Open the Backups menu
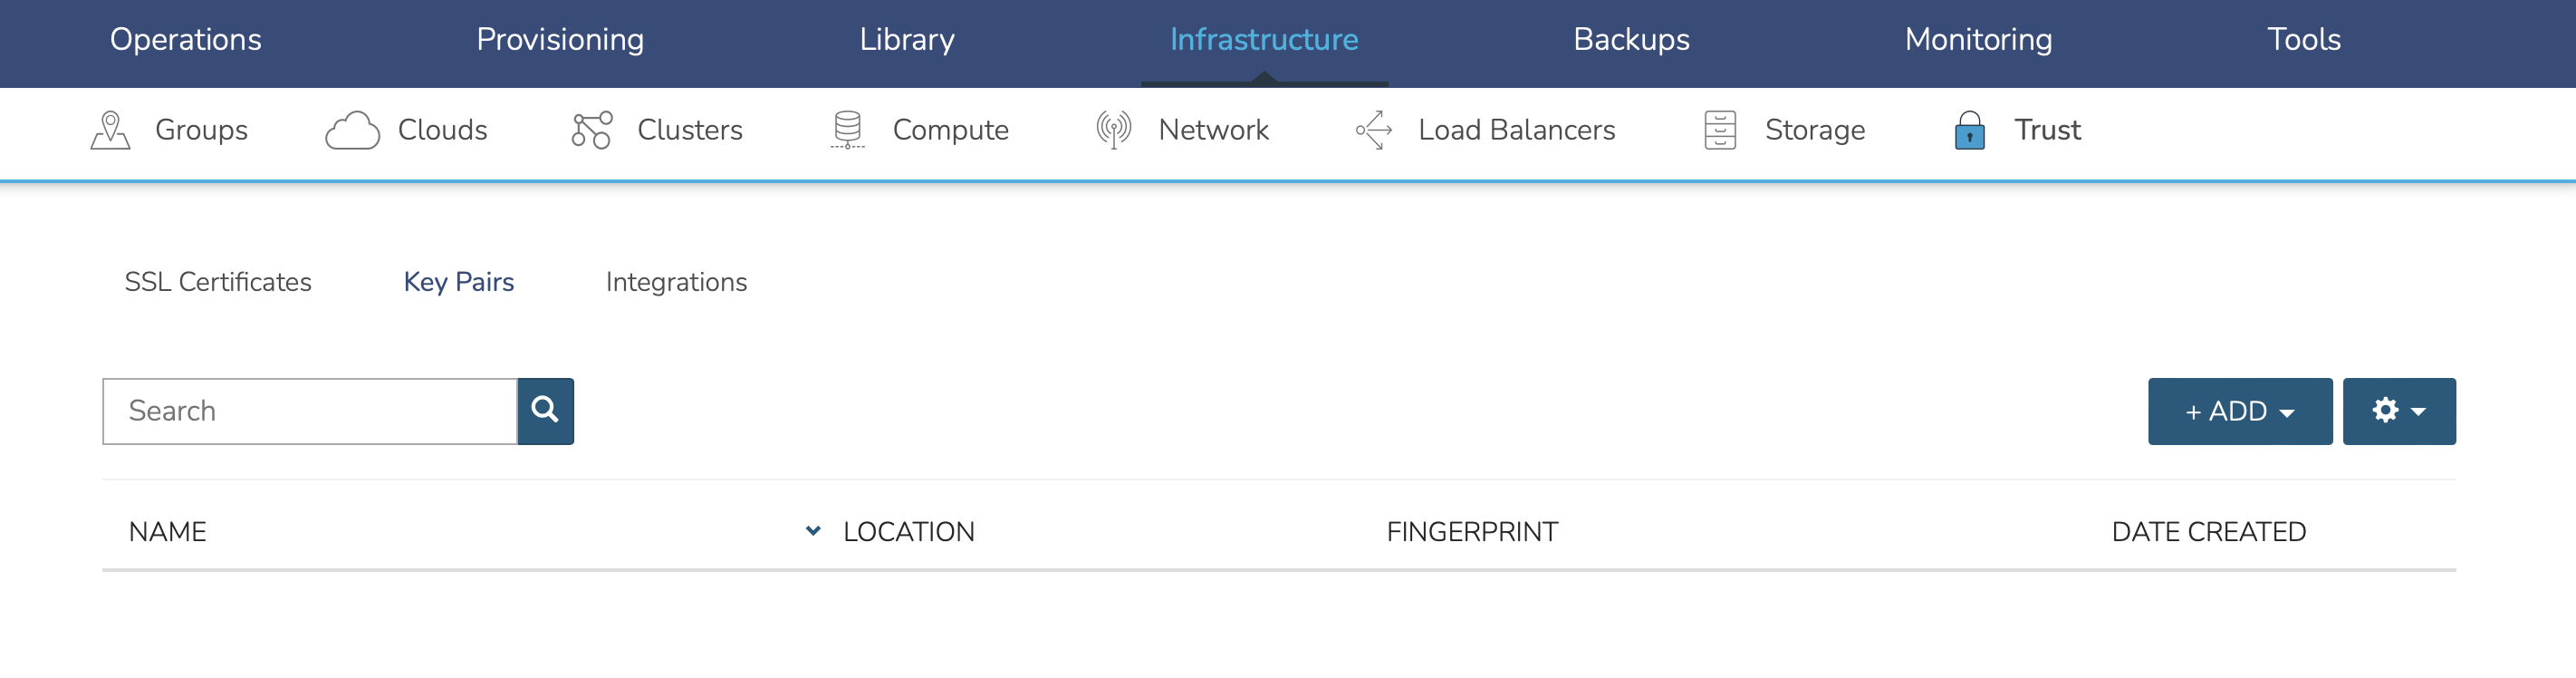Viewport: 2576px width, 678px height. point(1631,39)
